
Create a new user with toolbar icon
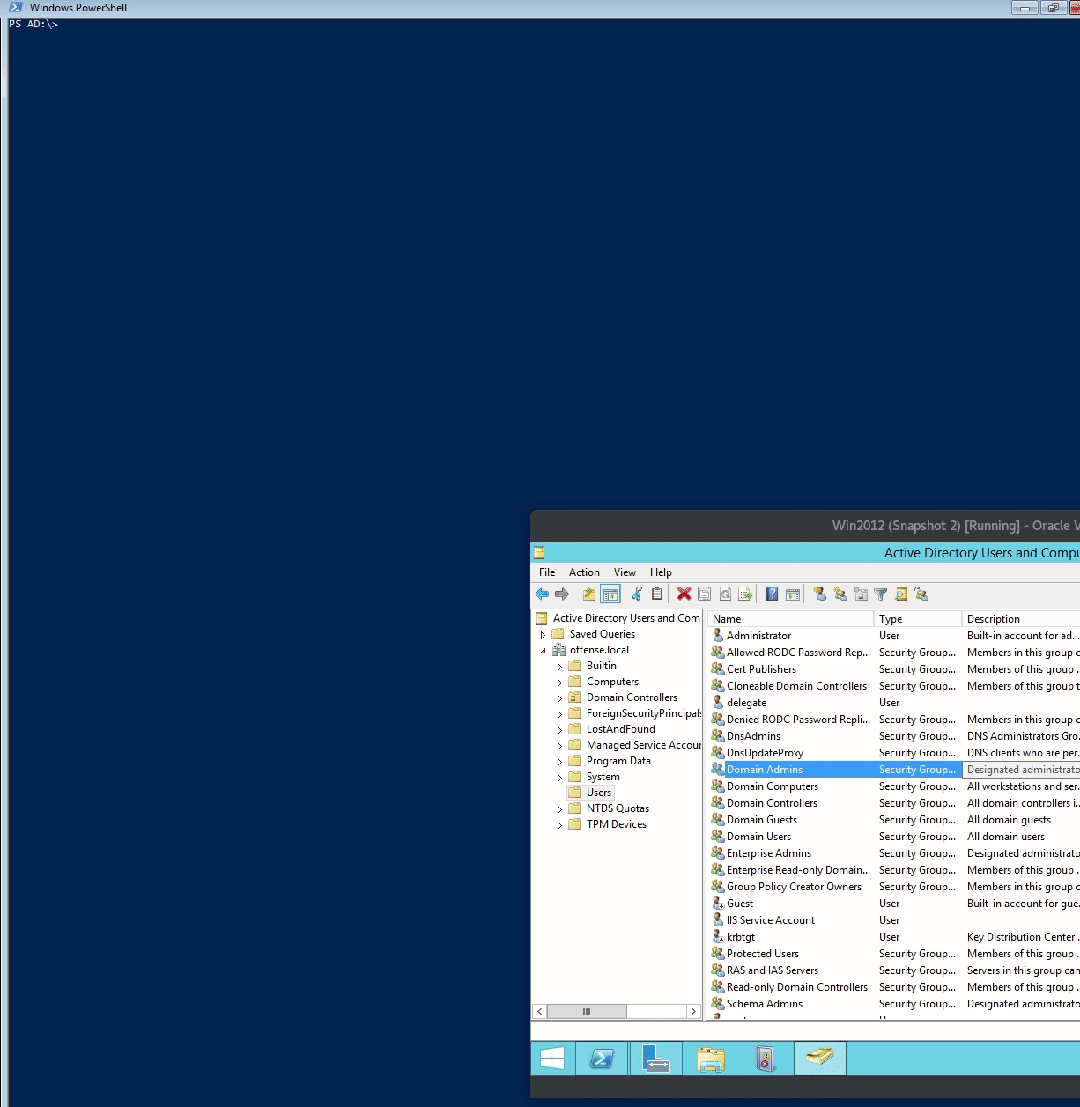820,594
